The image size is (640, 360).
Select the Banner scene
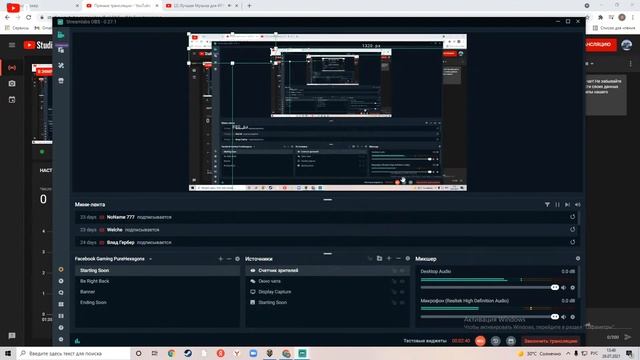coord(158,292)
